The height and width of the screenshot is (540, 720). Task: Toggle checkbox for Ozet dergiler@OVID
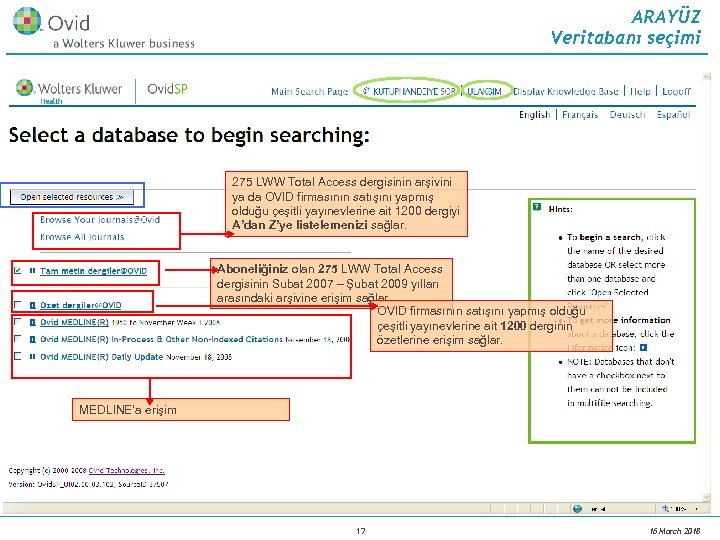17,304
